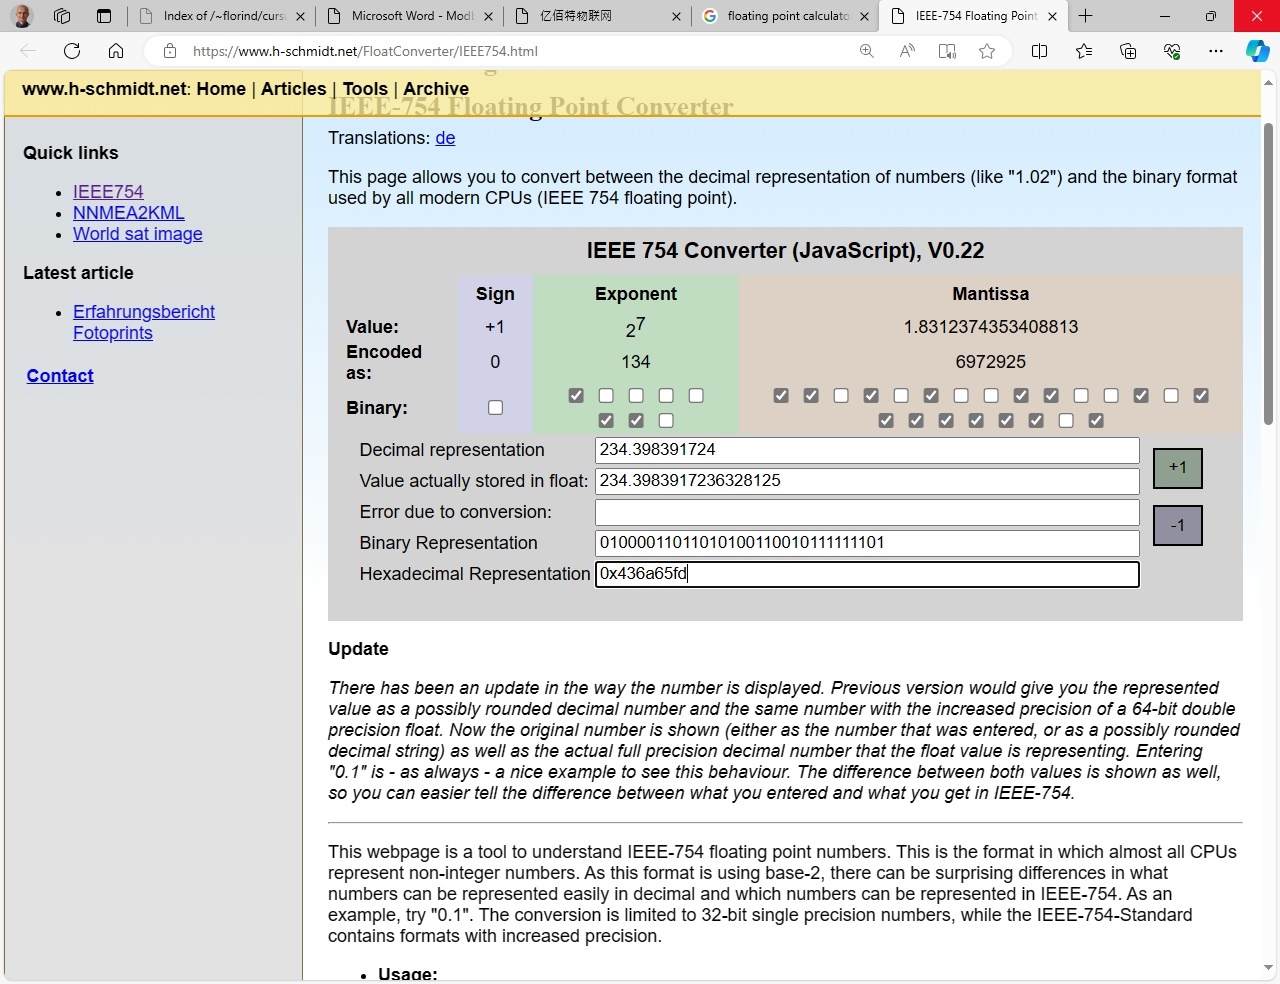Open Browser essentials heart icon
1280x984 pixels.
(1172, 51)
